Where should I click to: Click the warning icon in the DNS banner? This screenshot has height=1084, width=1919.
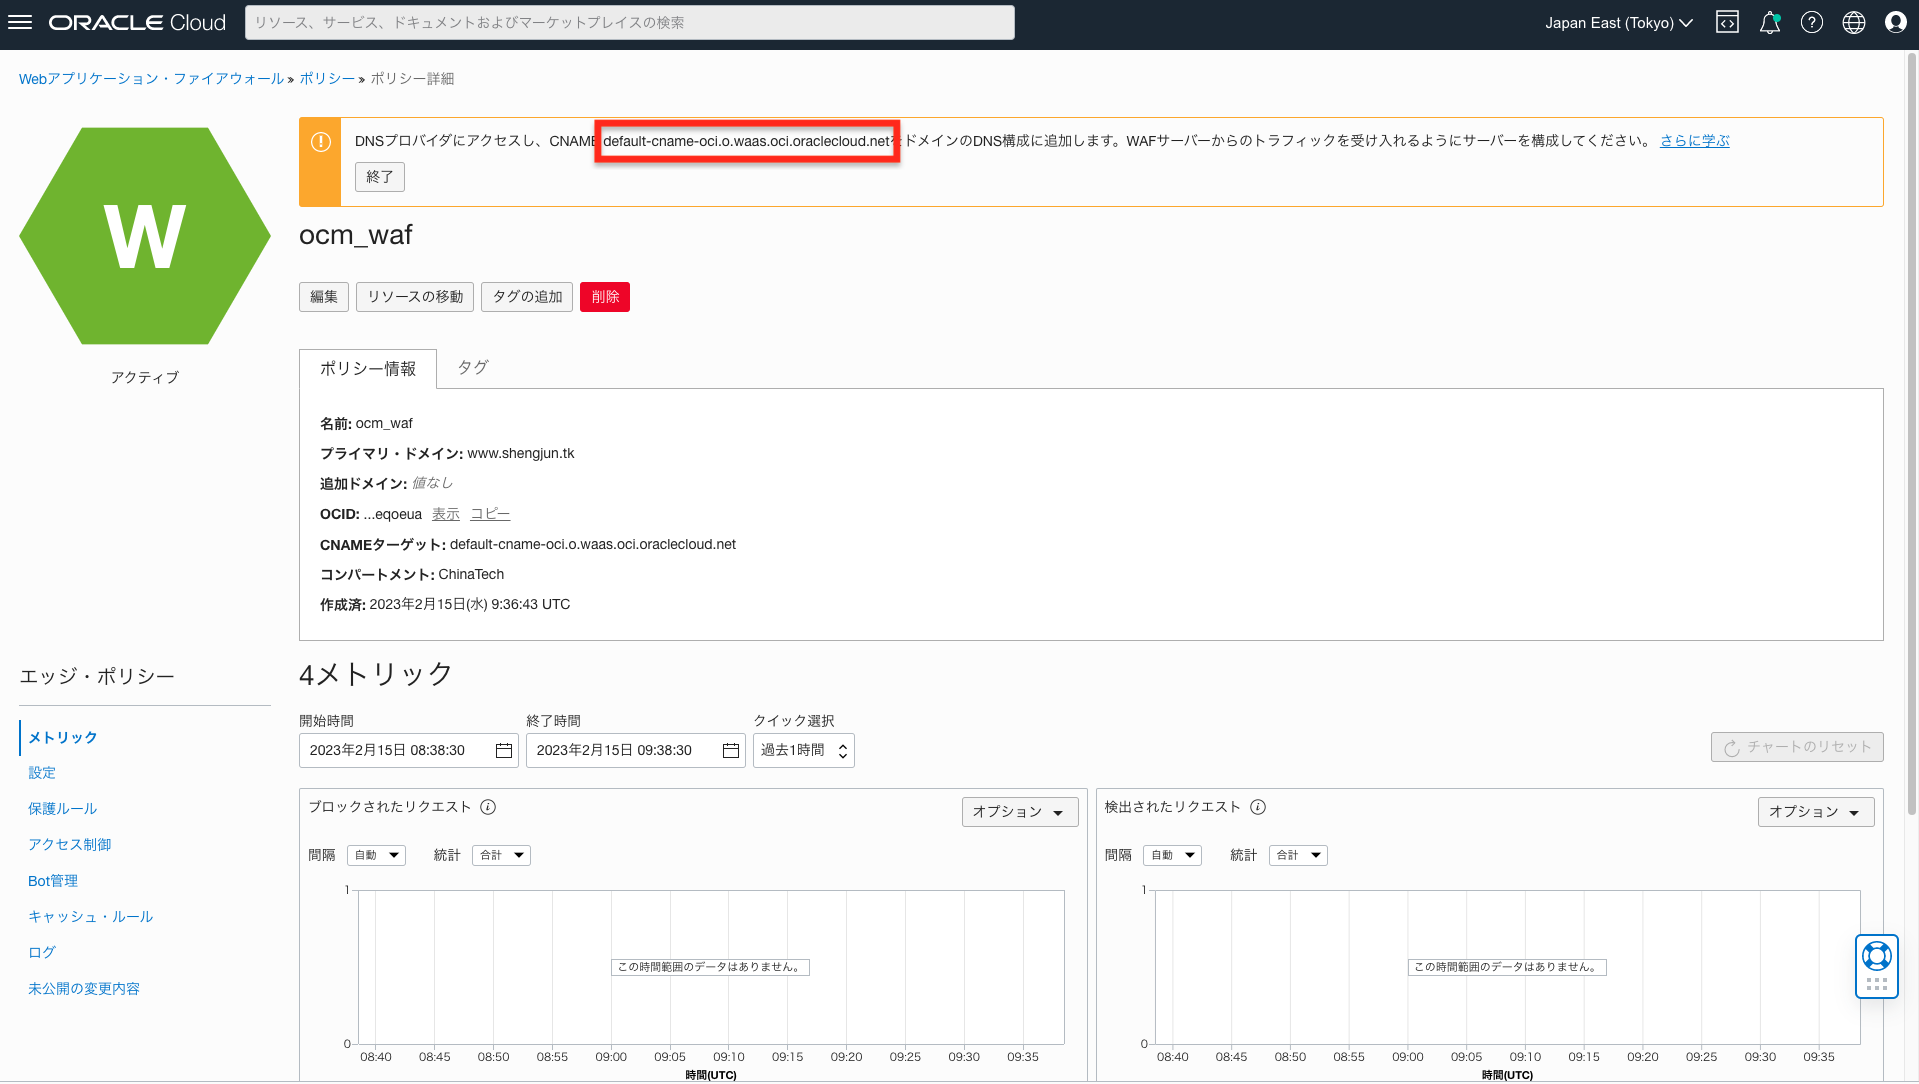321,142
